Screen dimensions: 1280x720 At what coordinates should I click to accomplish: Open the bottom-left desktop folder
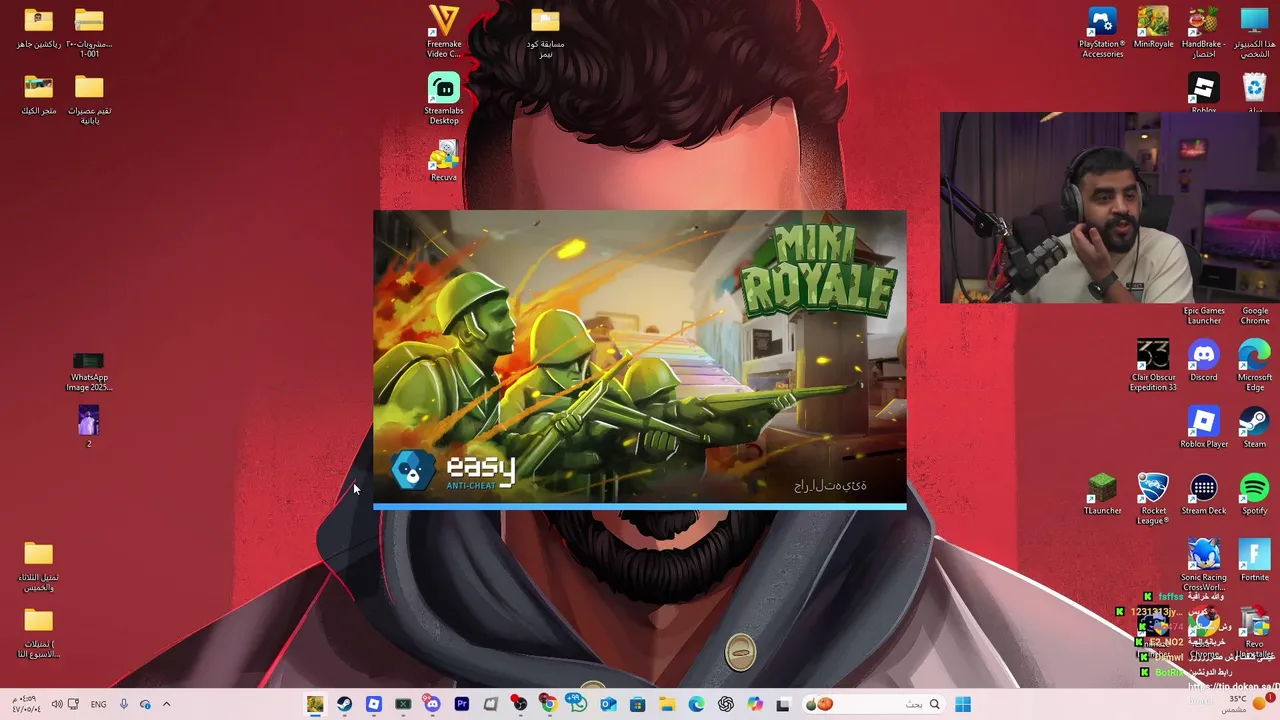(39, 632)
